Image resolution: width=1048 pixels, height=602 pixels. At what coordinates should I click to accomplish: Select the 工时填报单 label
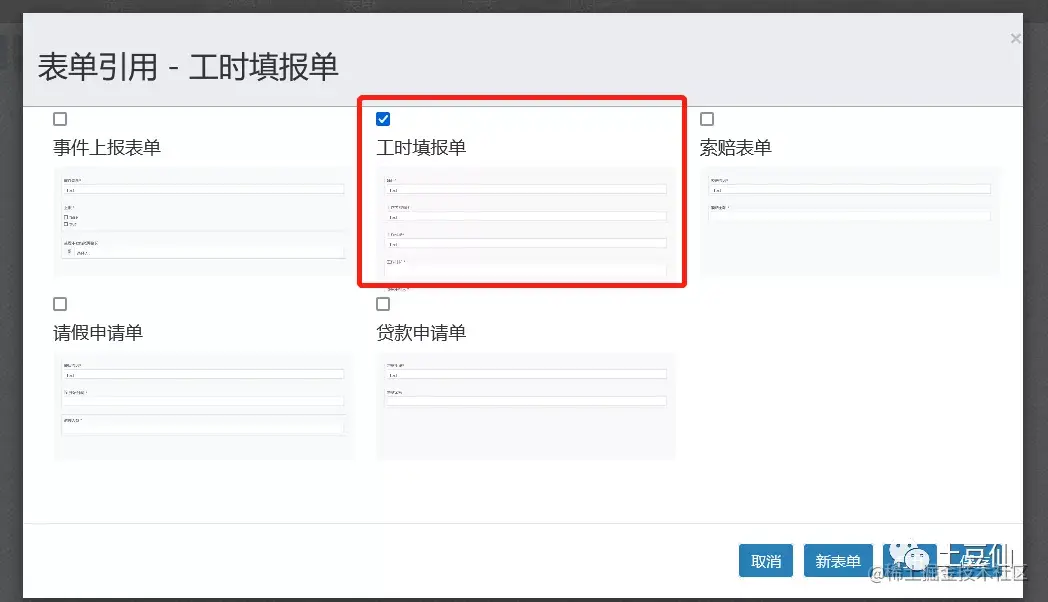click(x=423, y=147)
